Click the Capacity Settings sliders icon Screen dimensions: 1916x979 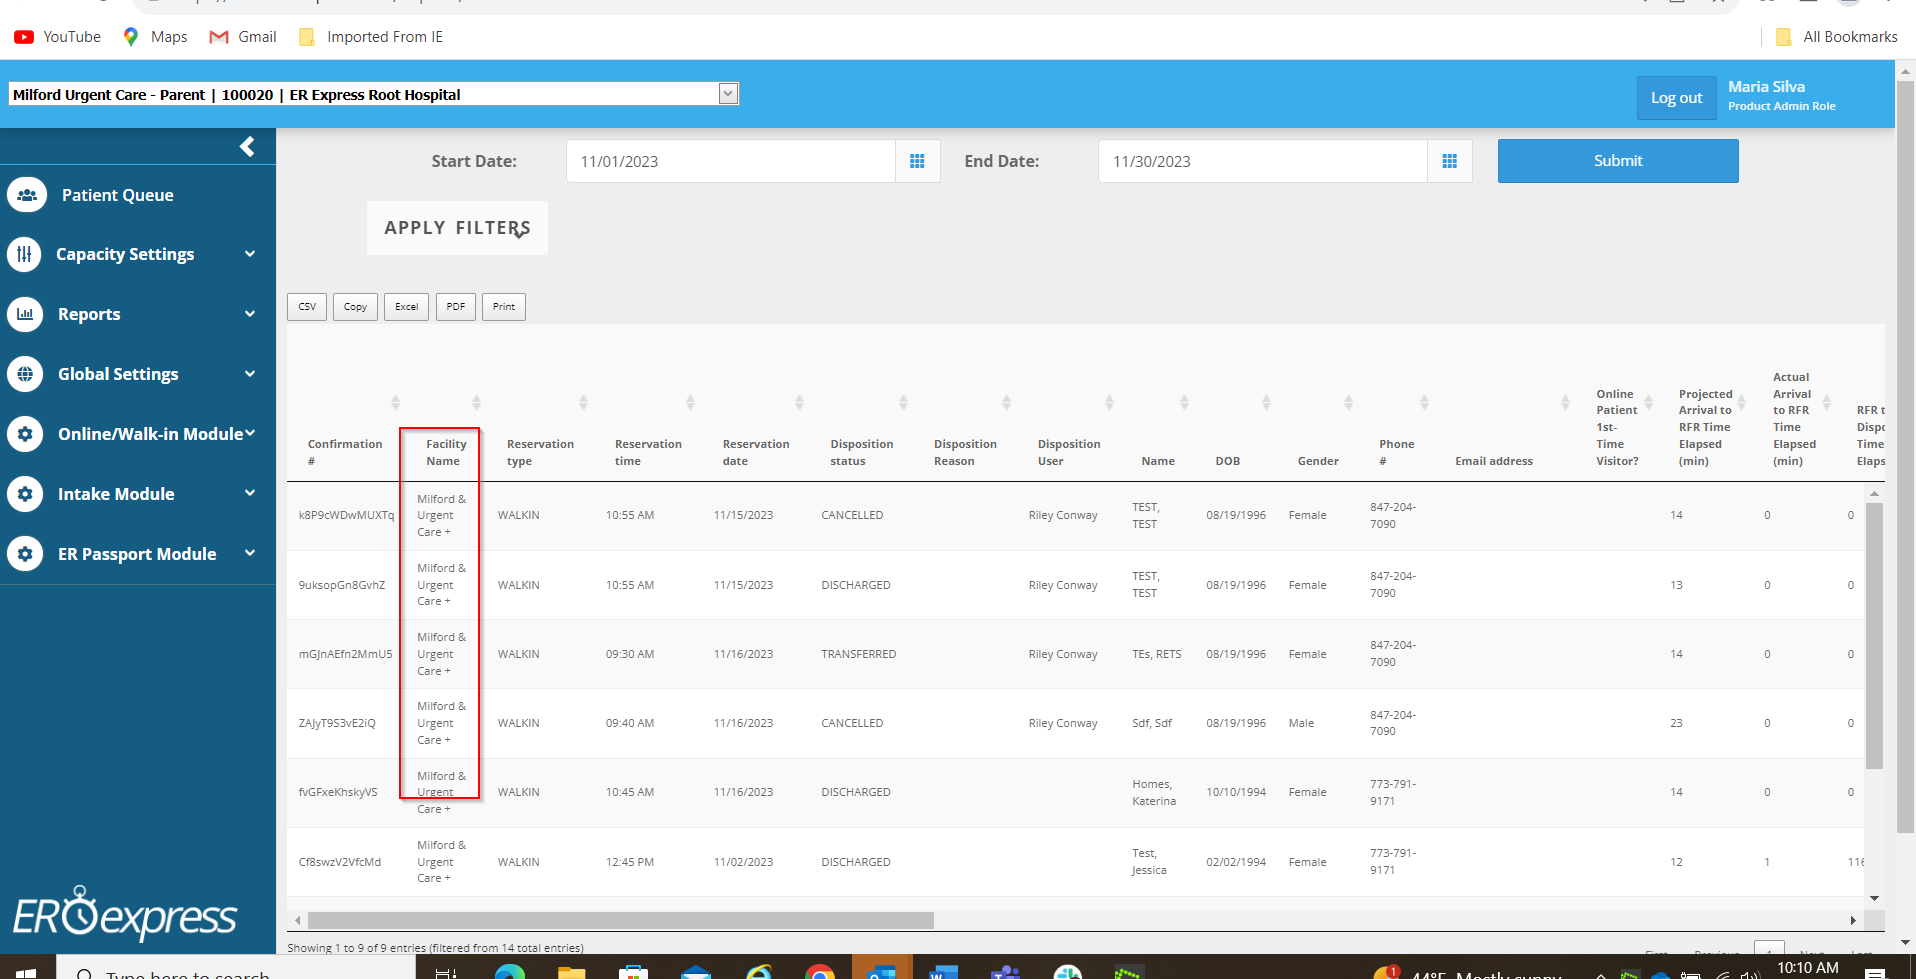25,254
